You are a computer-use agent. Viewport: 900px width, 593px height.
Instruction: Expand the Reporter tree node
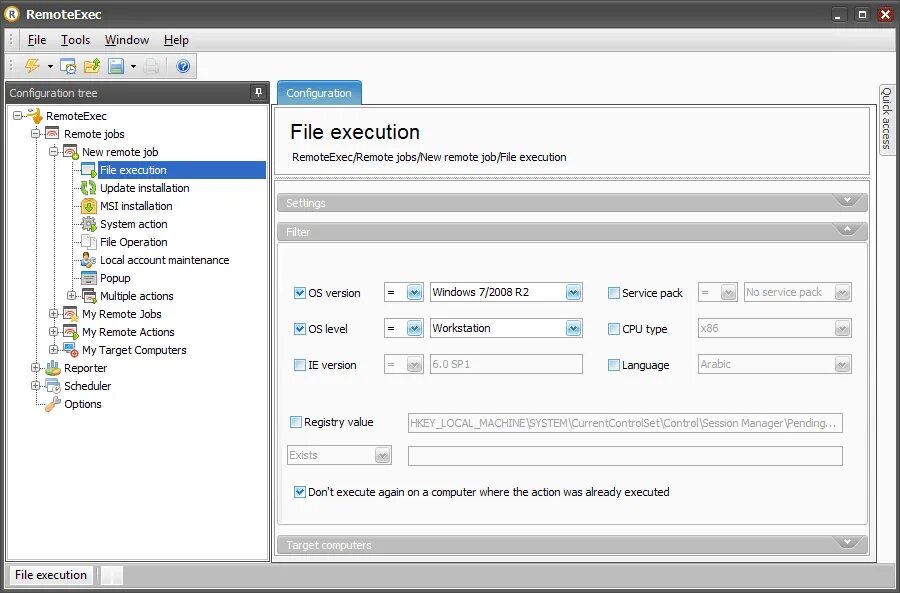point(36,368)
